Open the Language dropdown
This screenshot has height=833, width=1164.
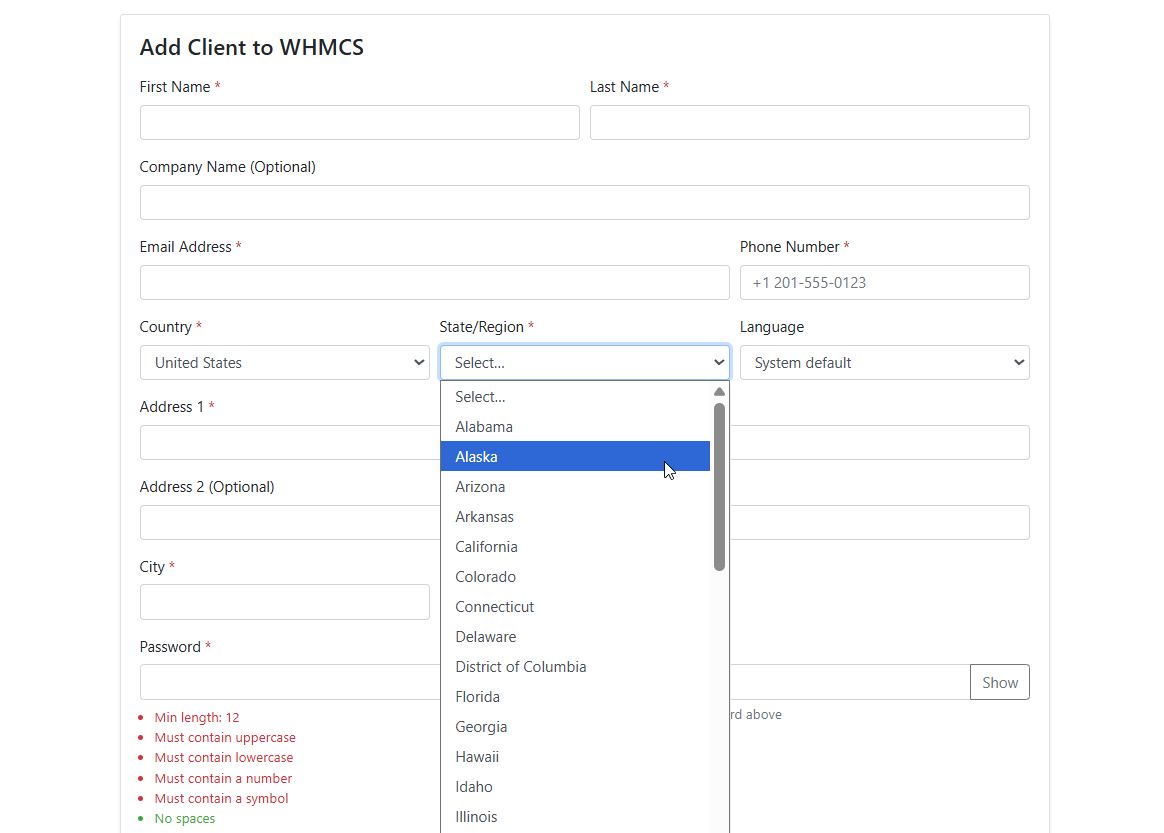[884, 363]
